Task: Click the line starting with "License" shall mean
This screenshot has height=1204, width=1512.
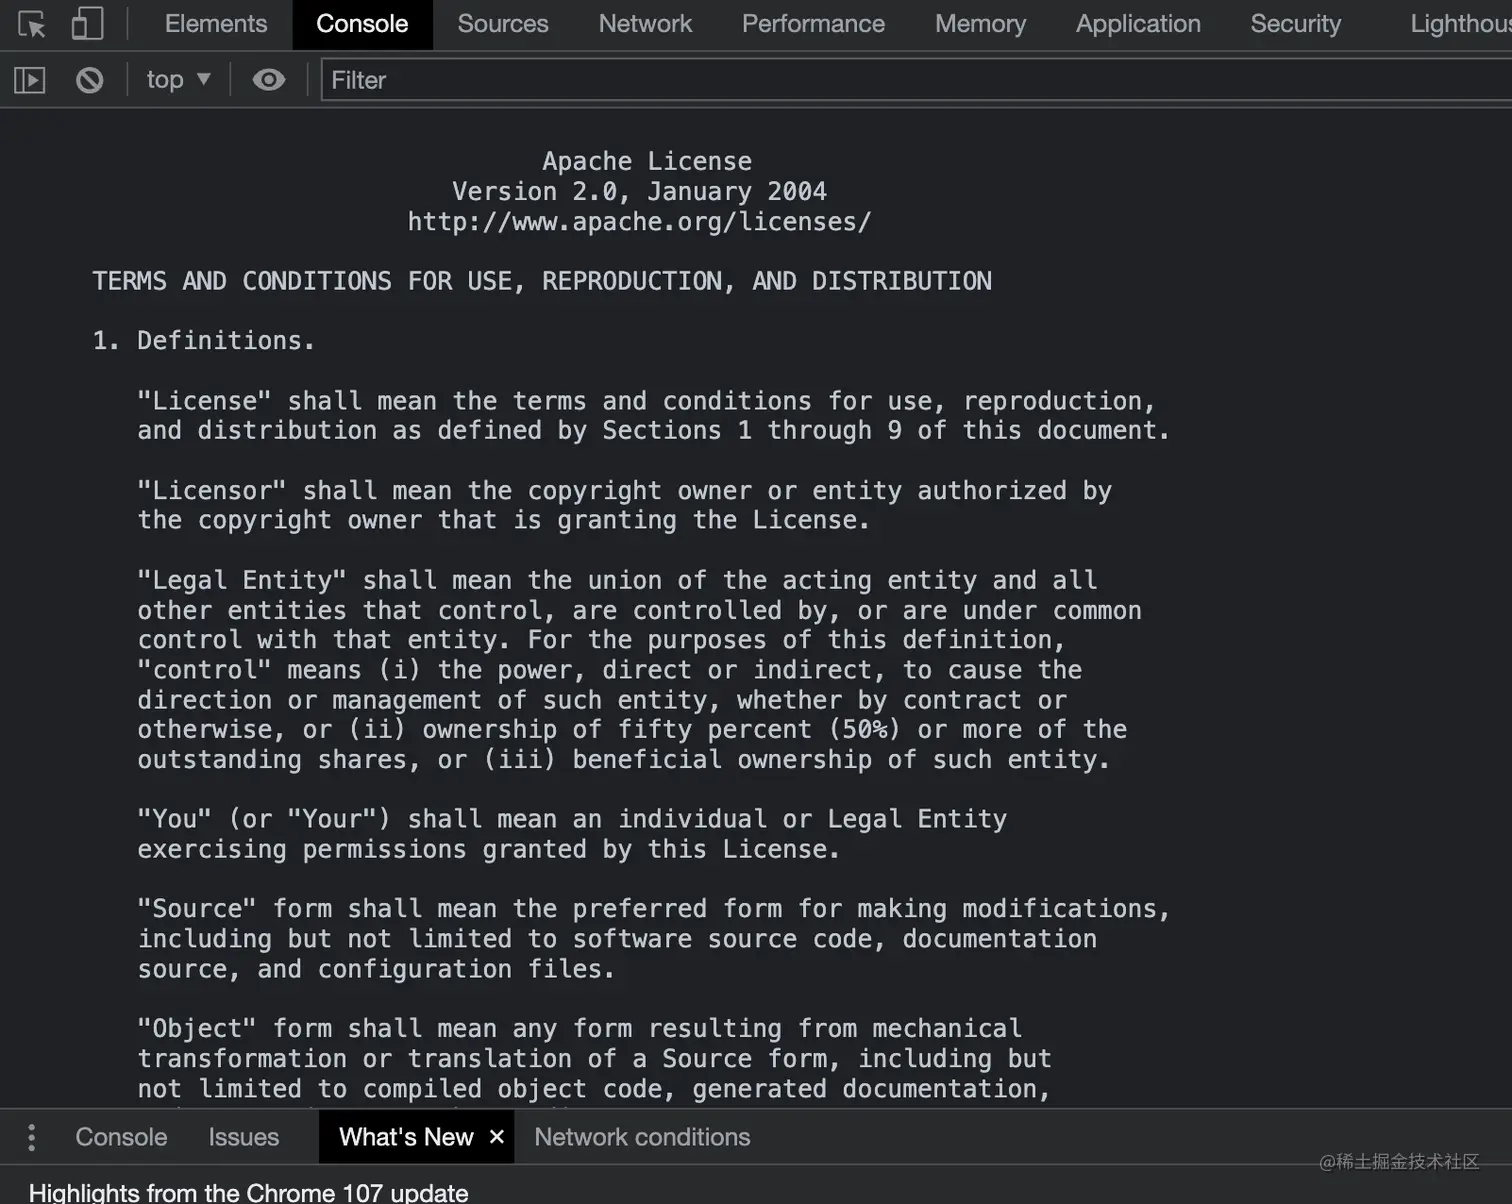Action: click(646, 401)
